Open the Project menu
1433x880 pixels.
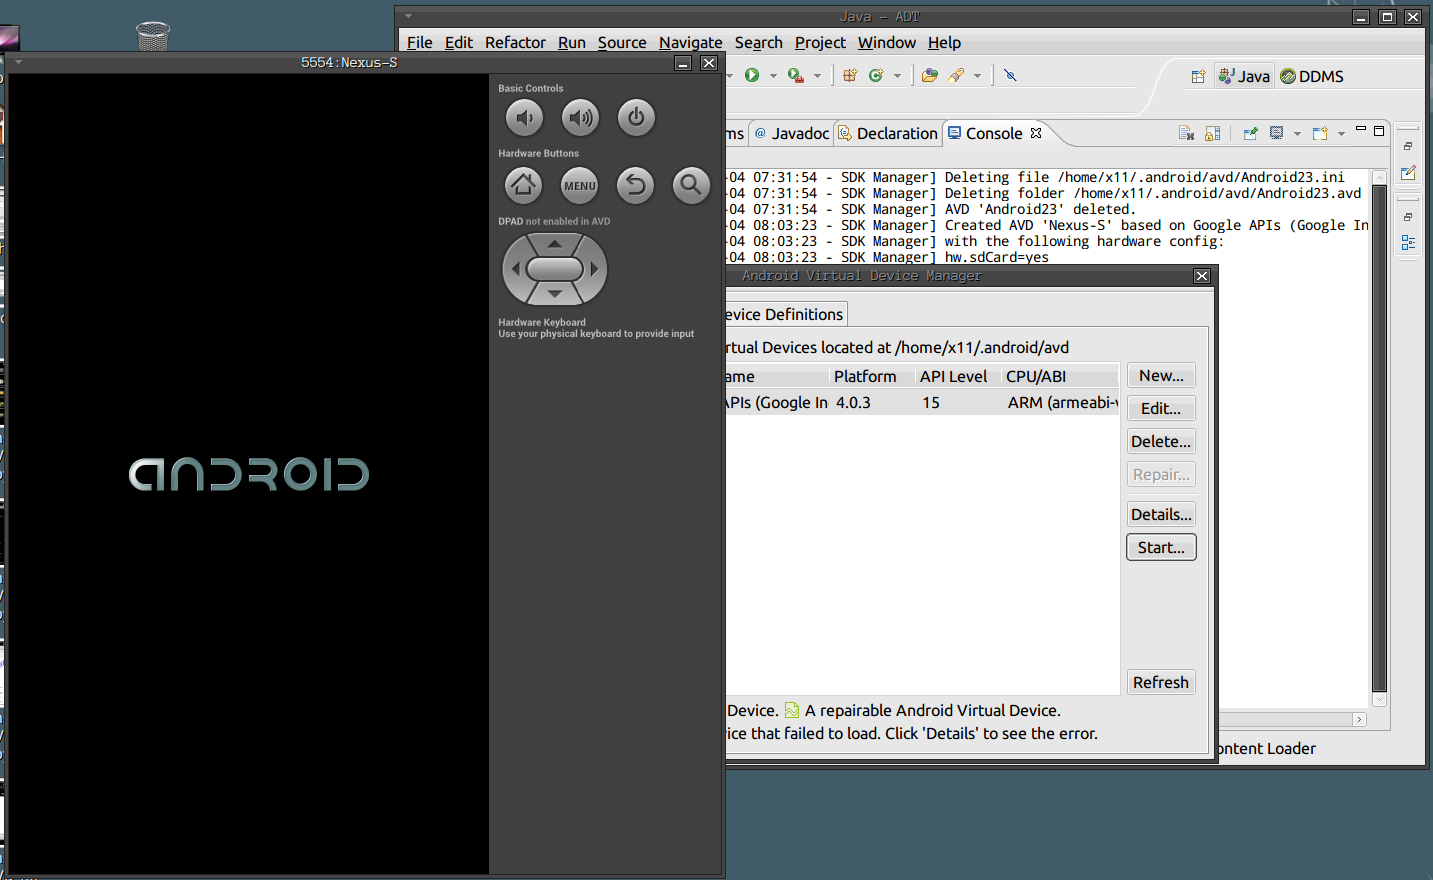point(820,42)
